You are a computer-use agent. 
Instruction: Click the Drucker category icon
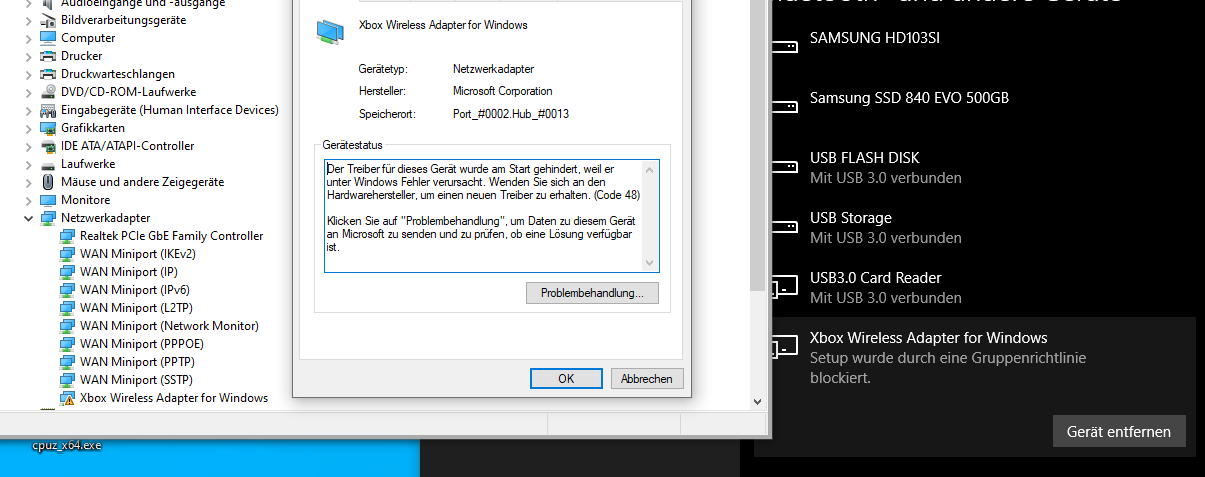pos(48,56)
